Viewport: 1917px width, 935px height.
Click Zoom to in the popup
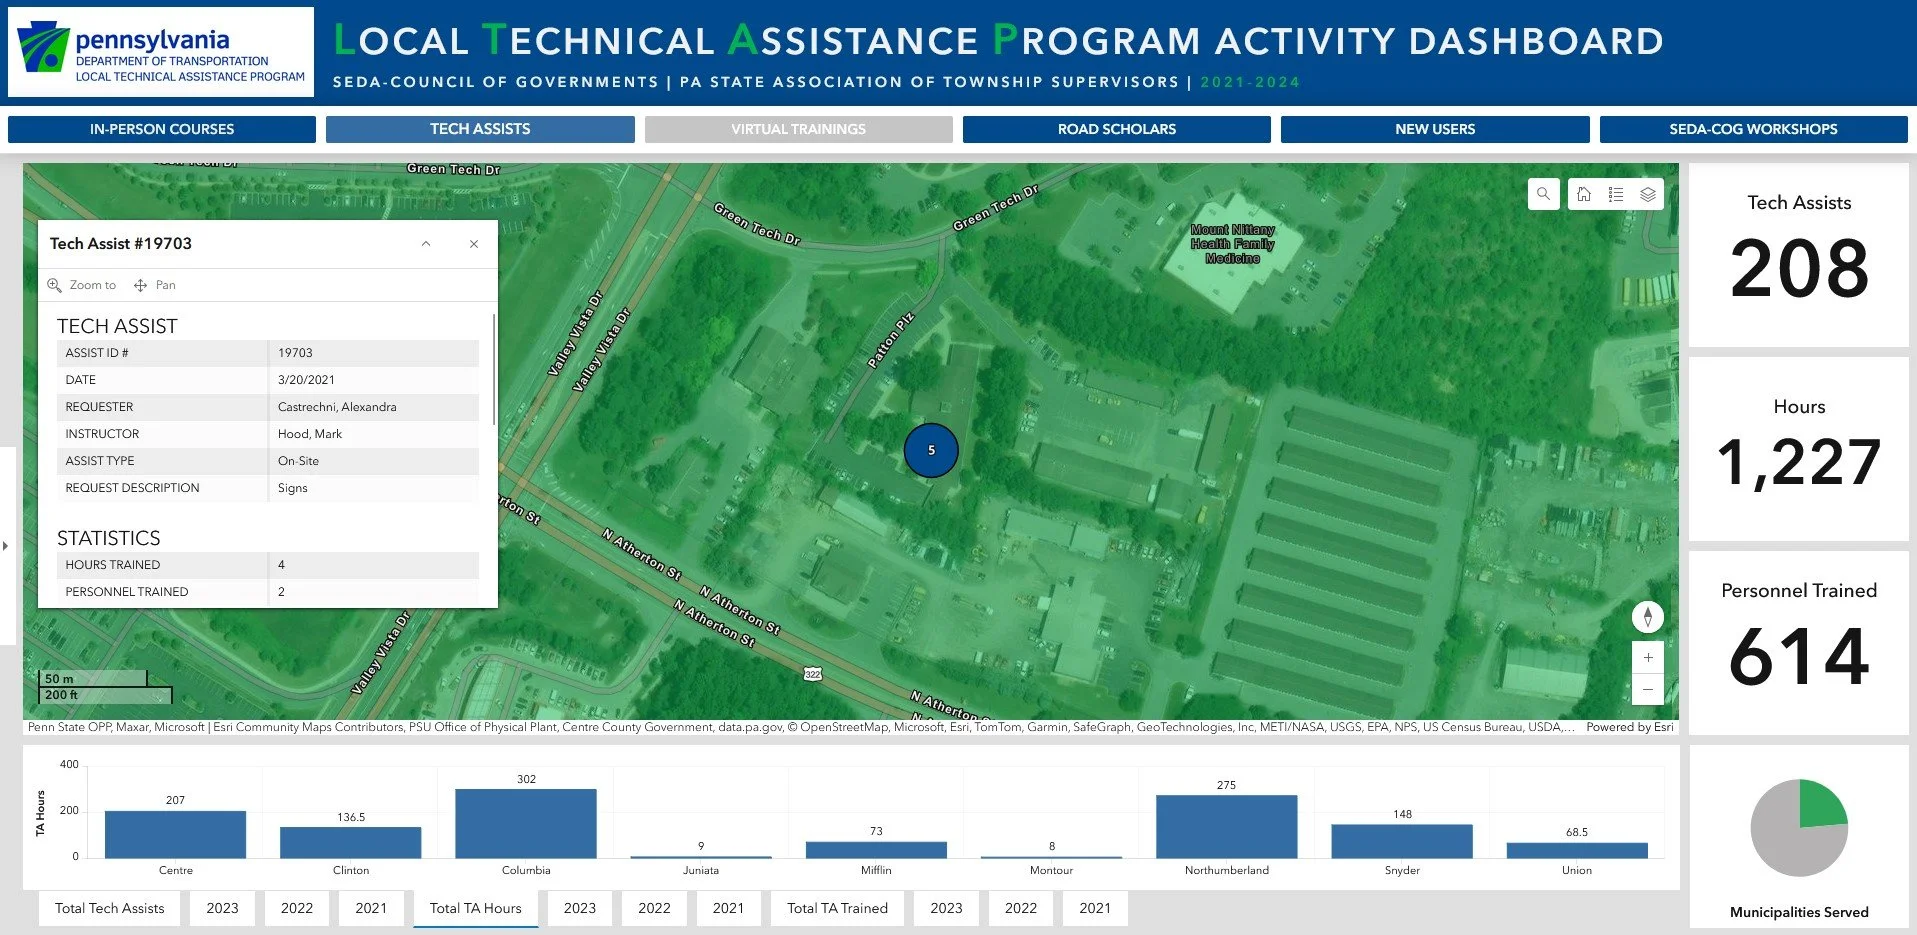[82, 285]
